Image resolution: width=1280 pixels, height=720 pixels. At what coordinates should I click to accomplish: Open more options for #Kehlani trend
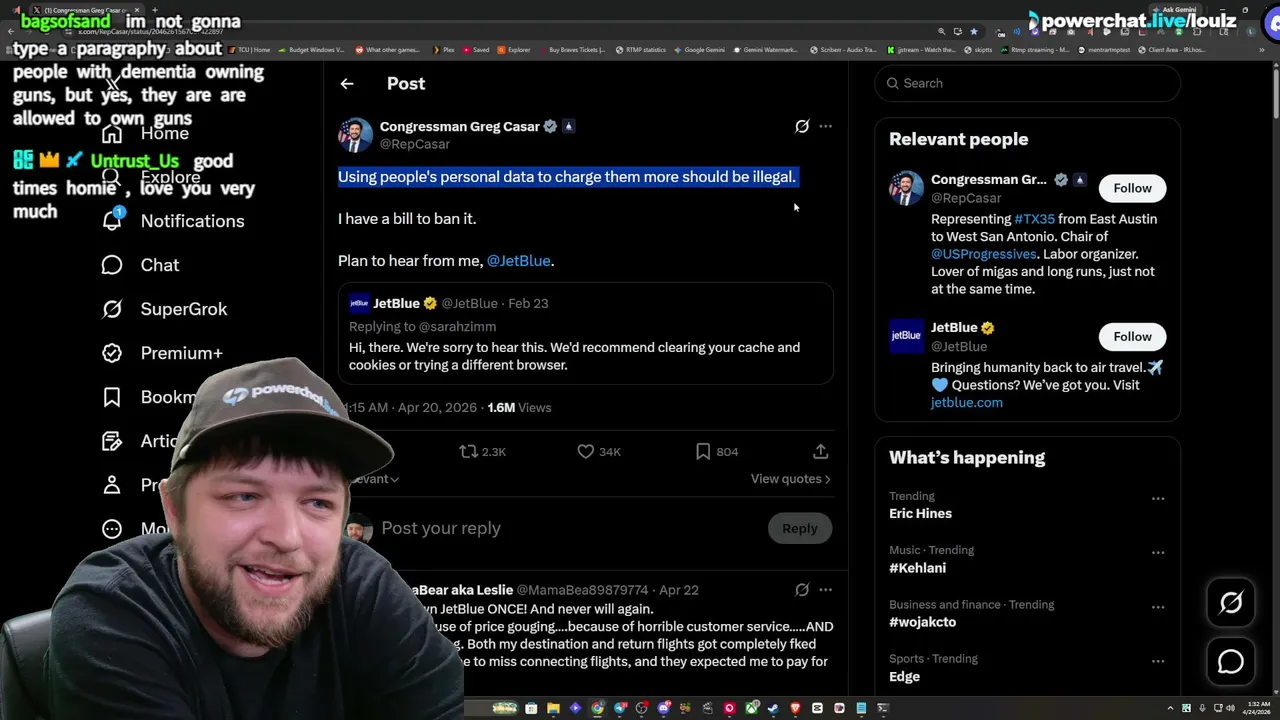click(1158, 552)
